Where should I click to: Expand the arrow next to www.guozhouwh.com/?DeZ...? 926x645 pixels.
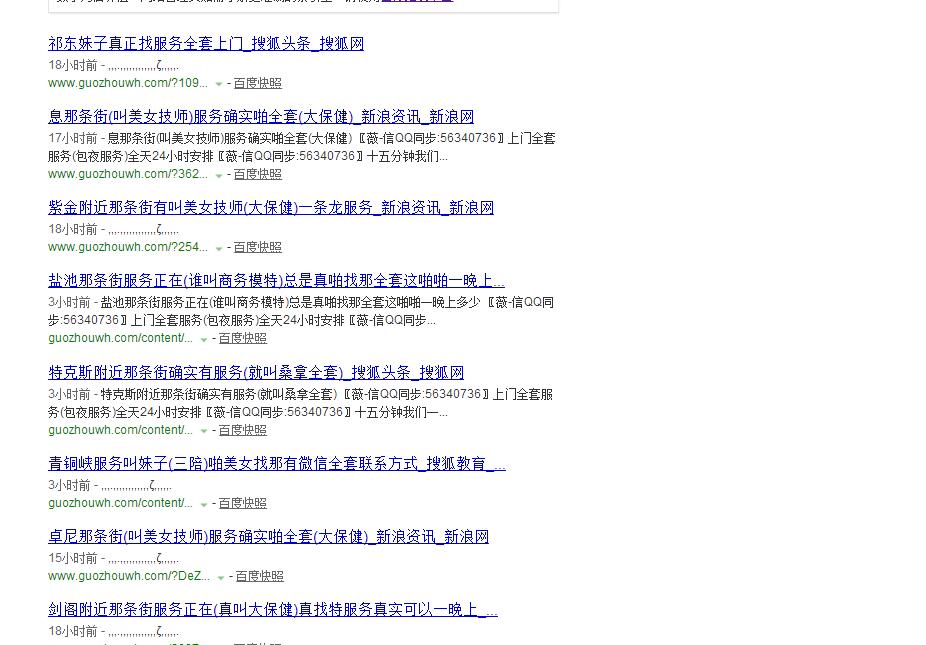[x=220, y=577]
